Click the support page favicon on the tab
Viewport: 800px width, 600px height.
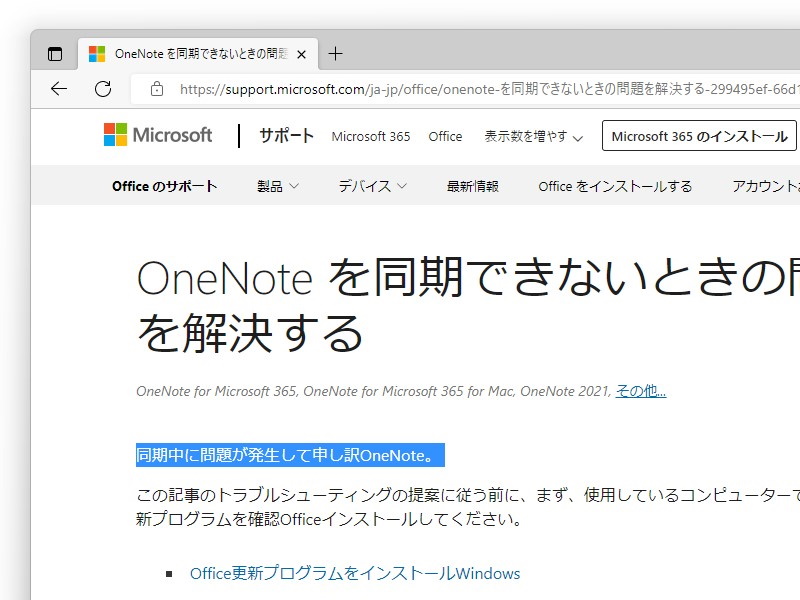97,53
